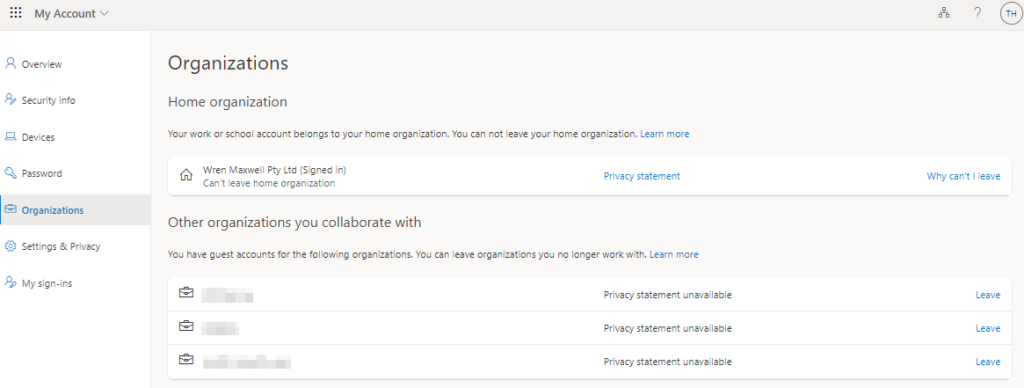Expand the My Account dropdown
Viewport: 1024px width, 388px height.
[72, 14]
